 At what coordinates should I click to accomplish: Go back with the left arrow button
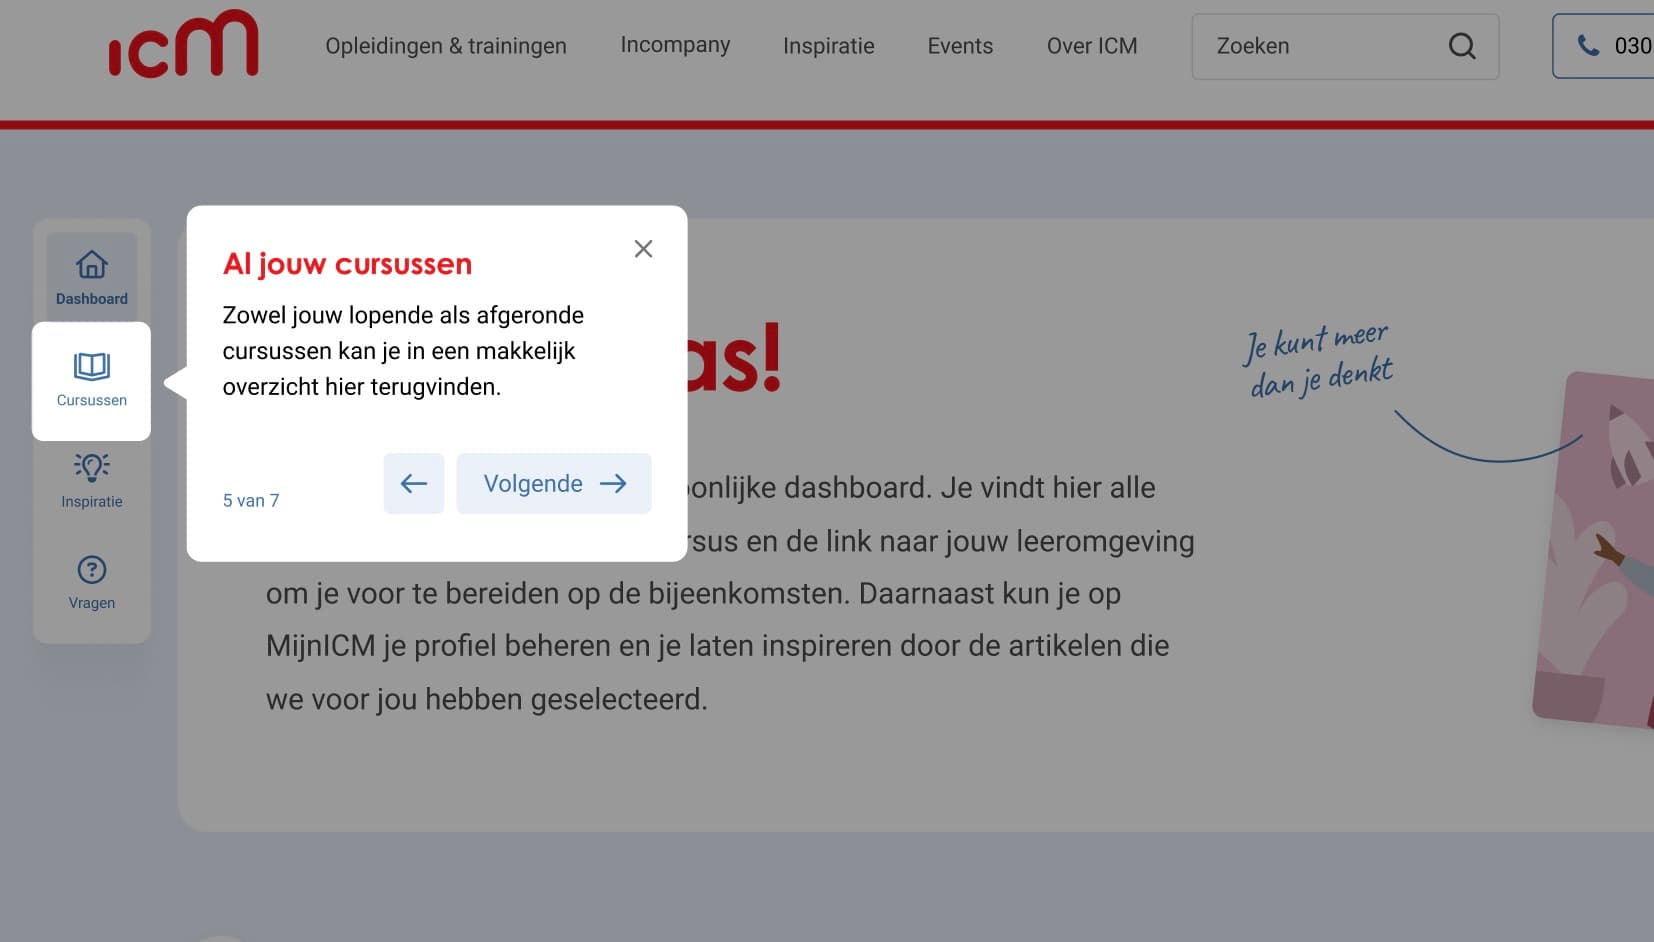[414, 484]
